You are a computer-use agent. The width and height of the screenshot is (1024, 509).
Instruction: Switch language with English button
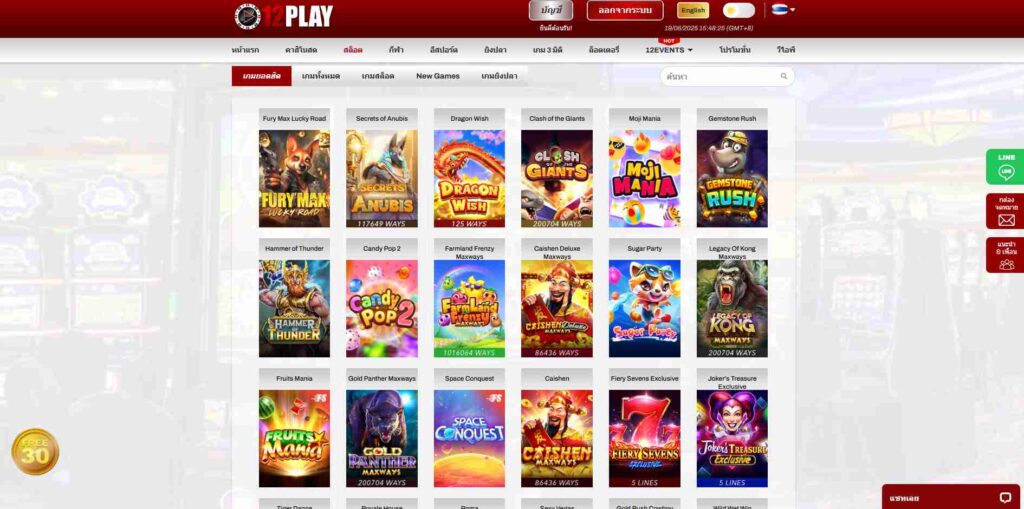coord(693,10)
